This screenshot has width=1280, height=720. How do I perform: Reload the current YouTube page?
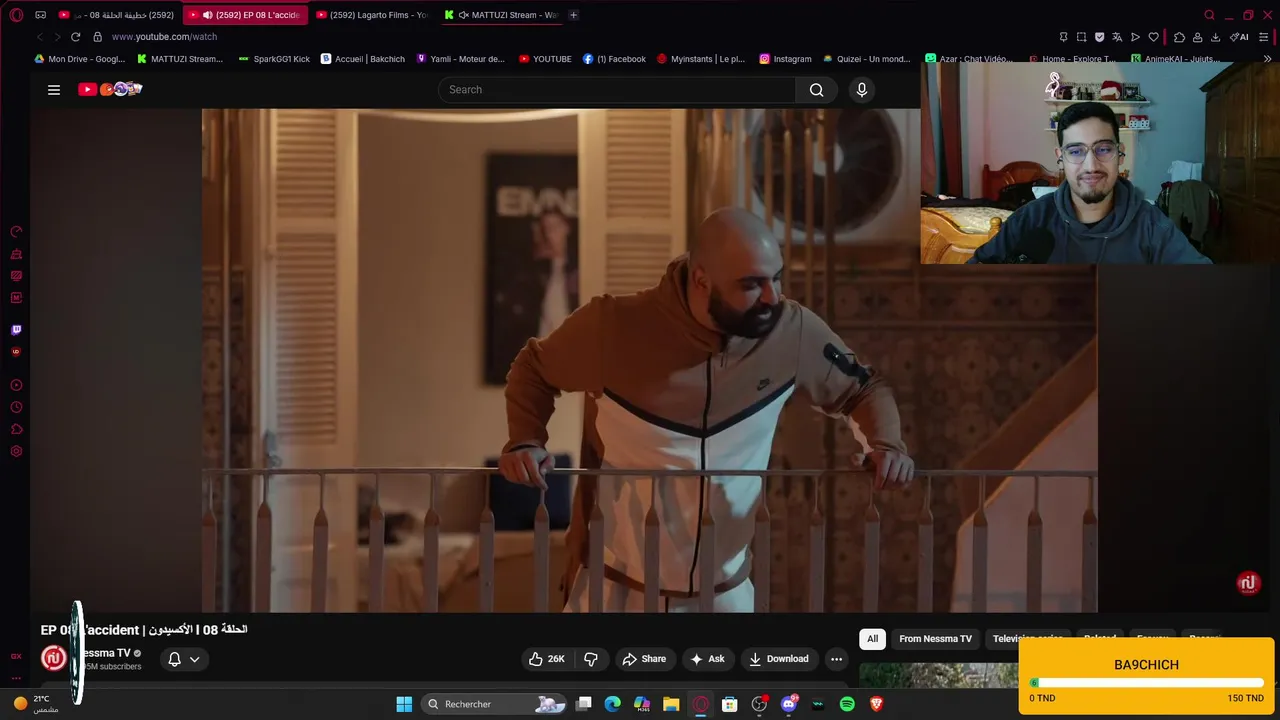[x=75, y=37]
